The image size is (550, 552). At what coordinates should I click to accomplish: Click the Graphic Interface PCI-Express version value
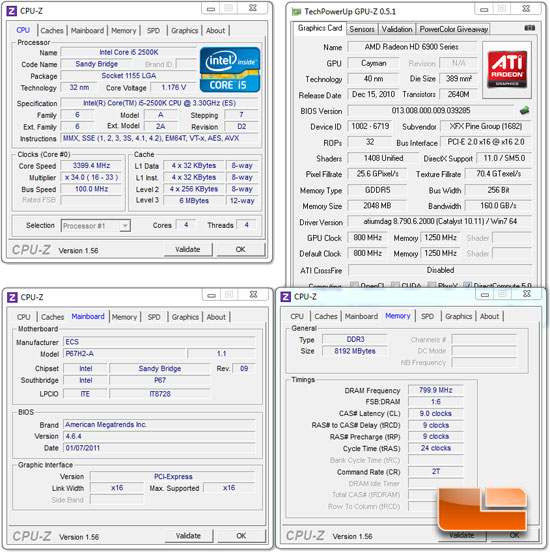[x=173, y=476]
